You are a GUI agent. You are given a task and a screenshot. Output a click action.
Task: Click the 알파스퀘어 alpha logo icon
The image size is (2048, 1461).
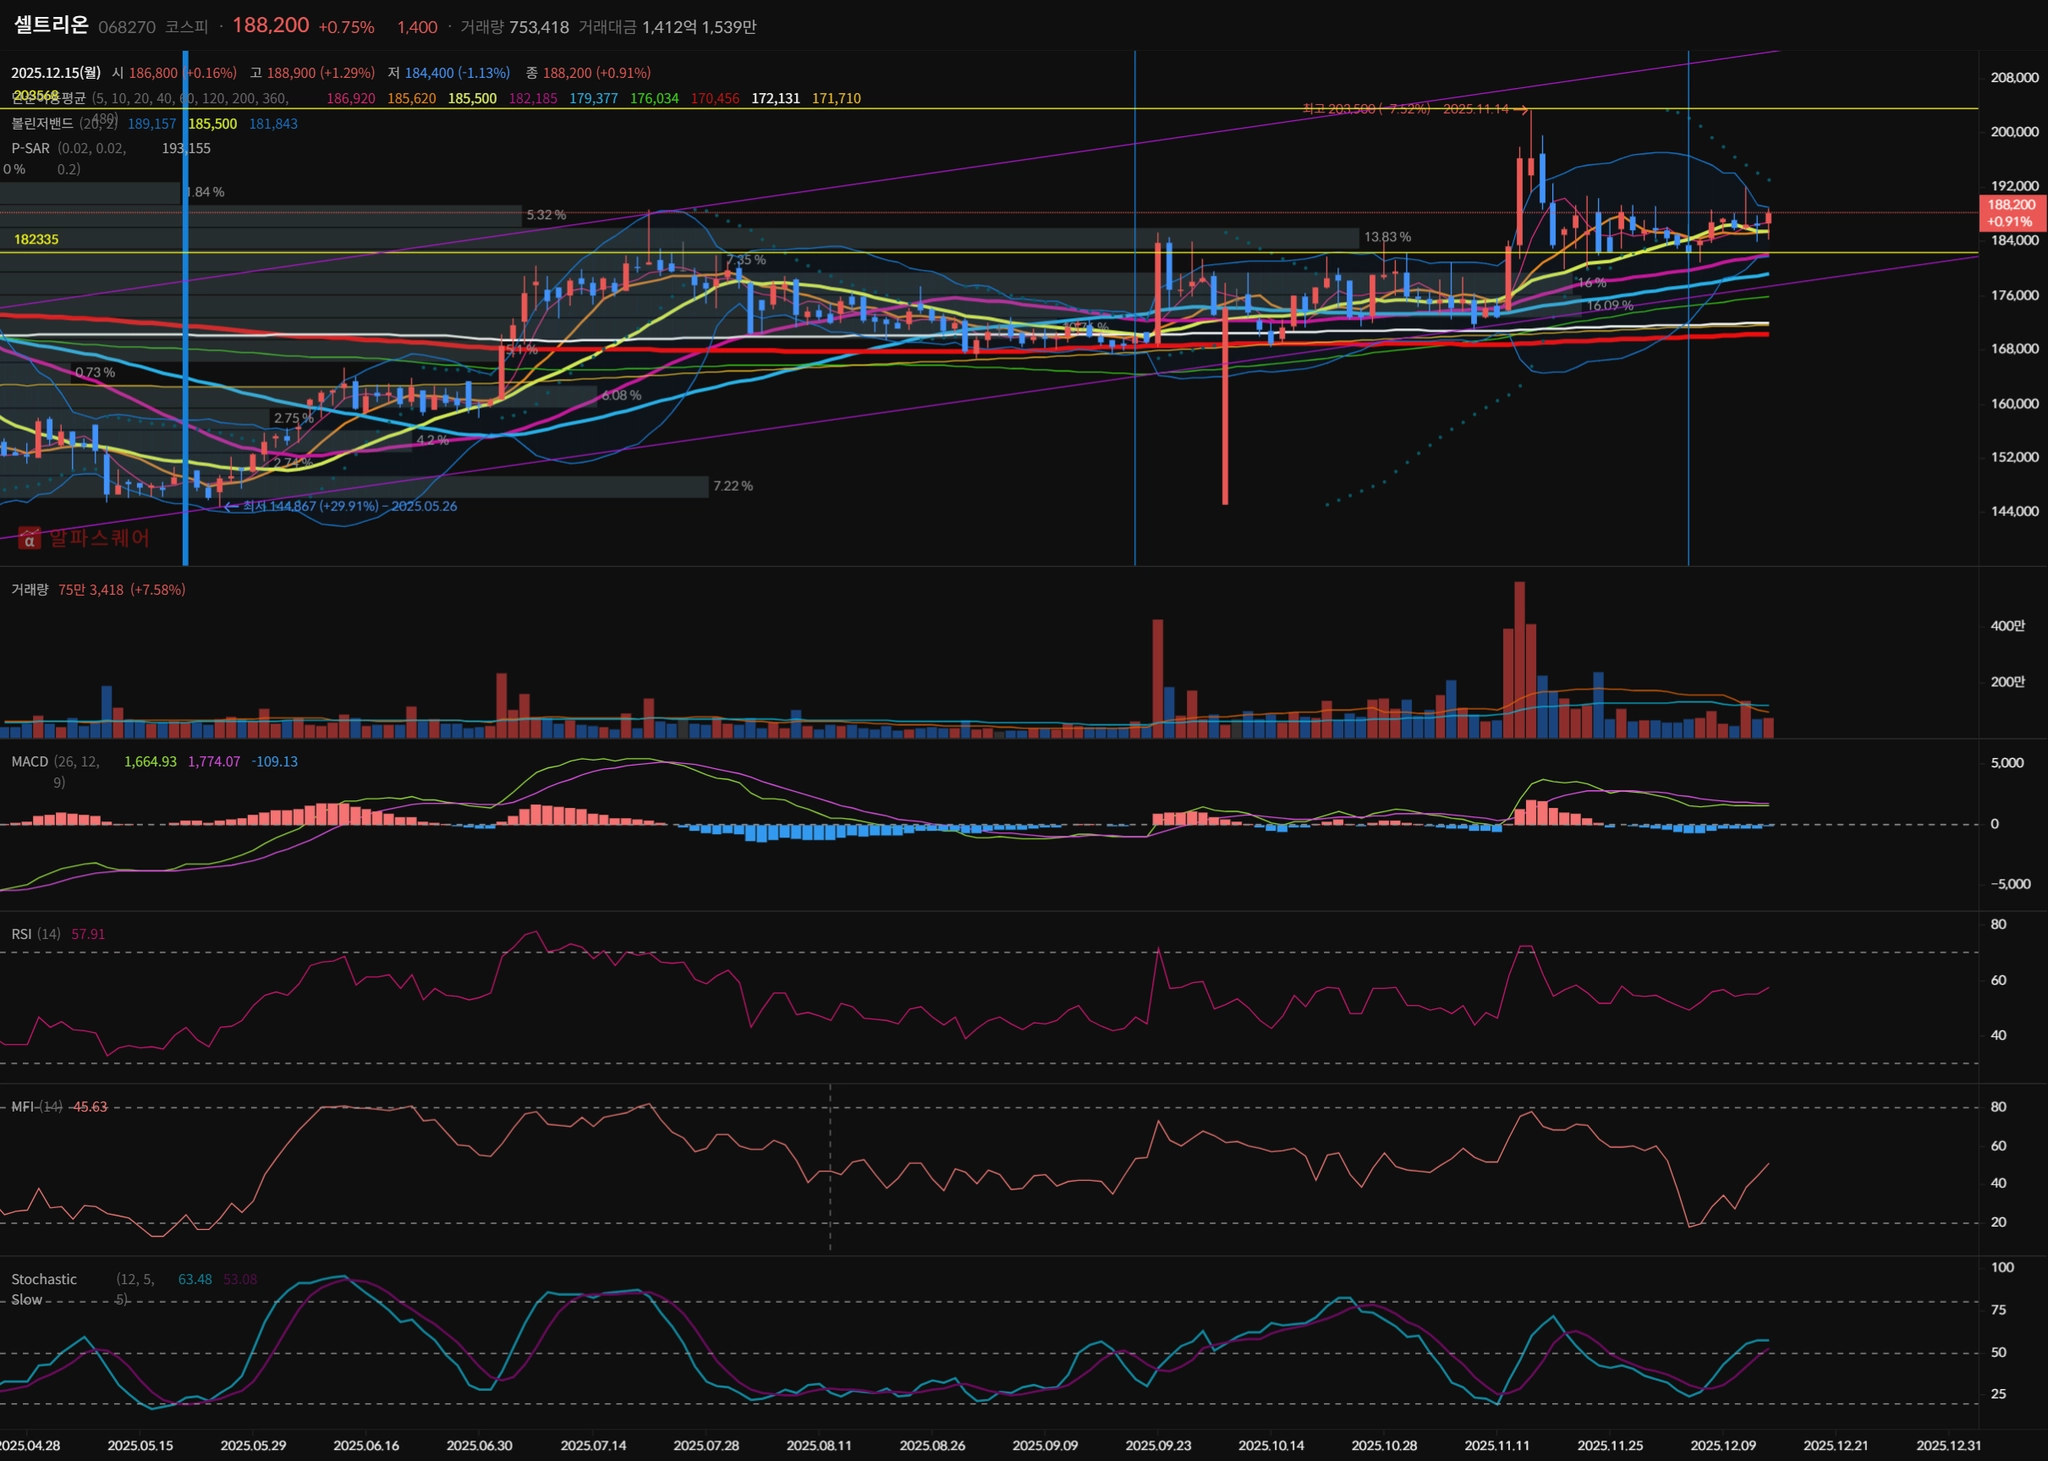tap(29, 539)
